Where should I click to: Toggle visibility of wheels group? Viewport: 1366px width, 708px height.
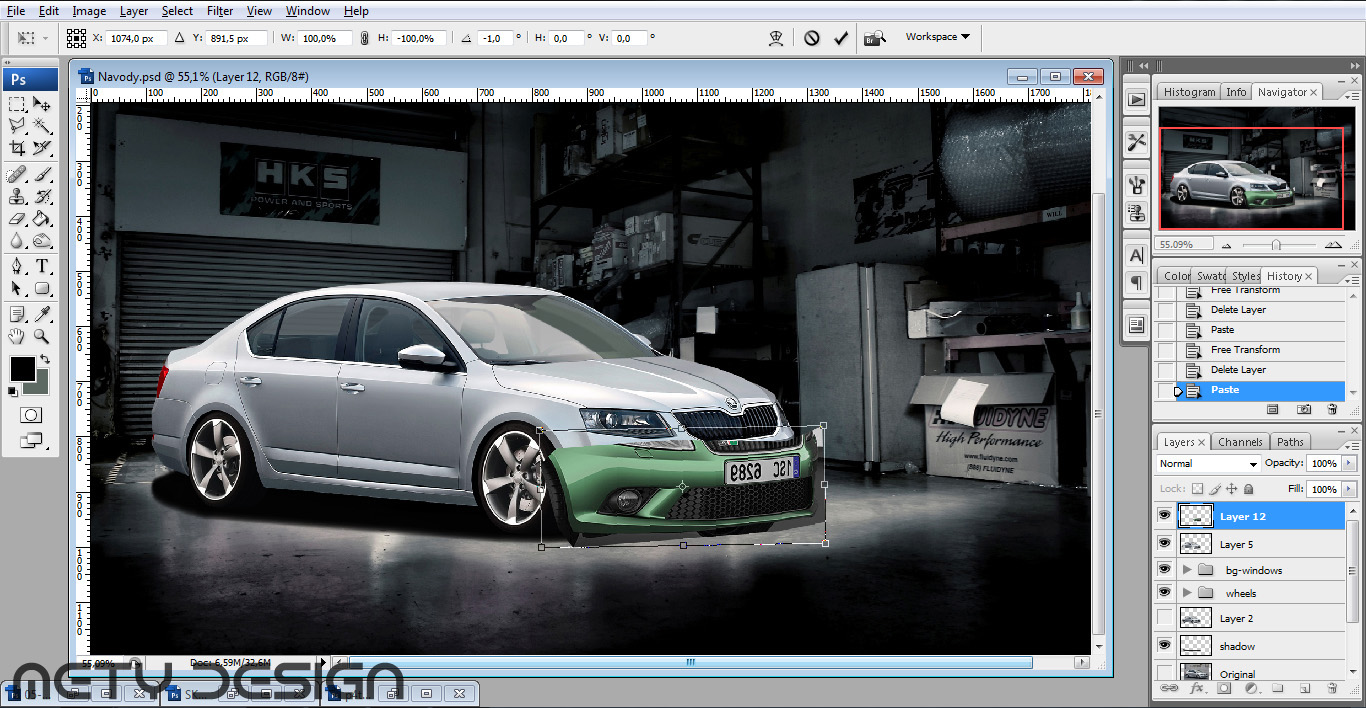(1164, 593)
